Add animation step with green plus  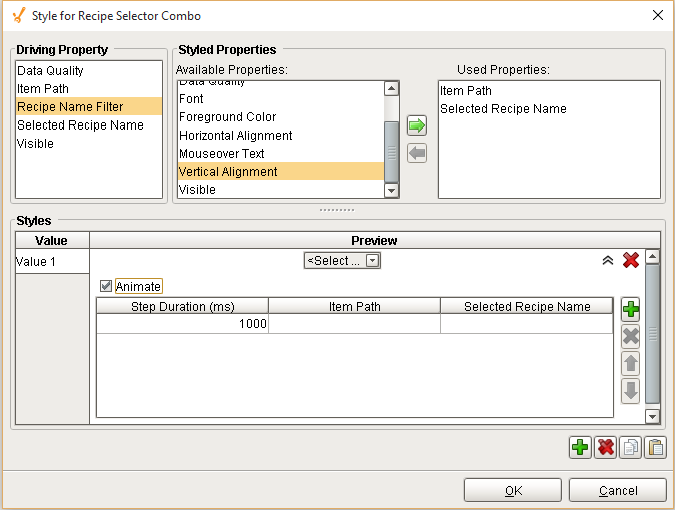630,309
